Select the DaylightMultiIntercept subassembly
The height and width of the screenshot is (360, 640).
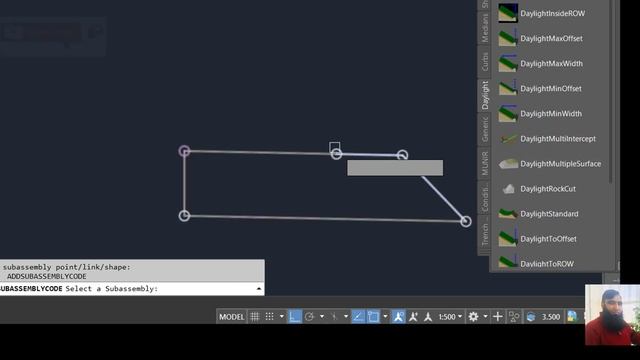pyautogui.click(x=547, y=139)
